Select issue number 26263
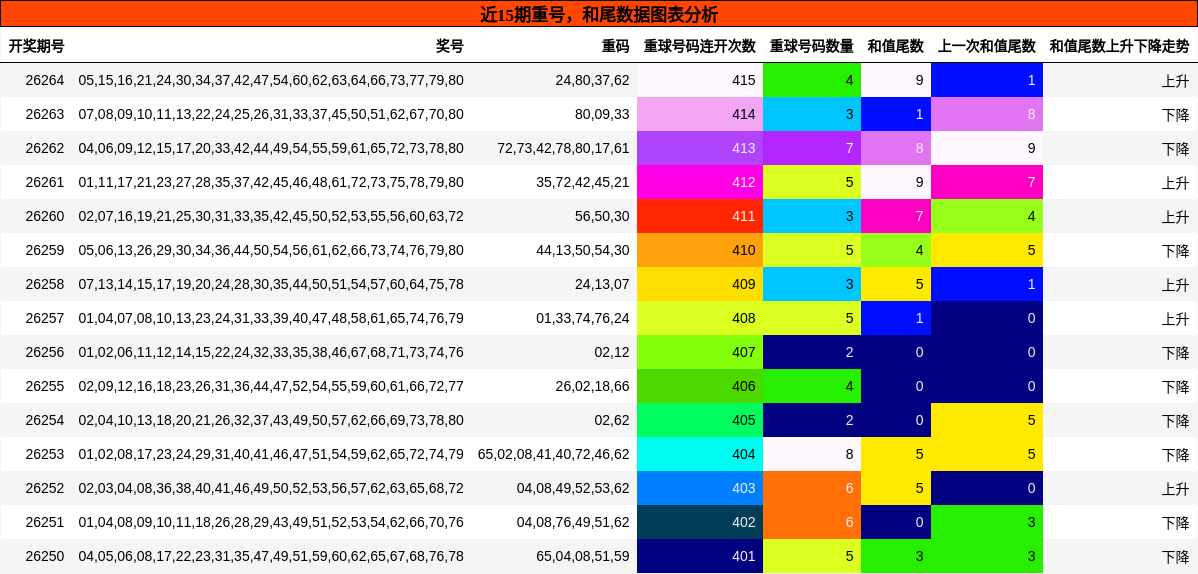Image resolution: width=1198 pixels, height=574 pixels. 45,115
